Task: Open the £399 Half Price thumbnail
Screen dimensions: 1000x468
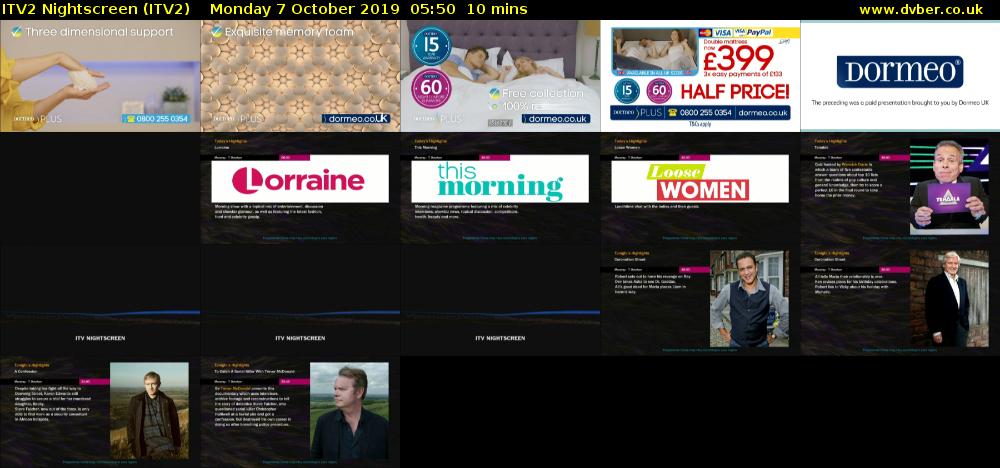Action: point(700,76)
